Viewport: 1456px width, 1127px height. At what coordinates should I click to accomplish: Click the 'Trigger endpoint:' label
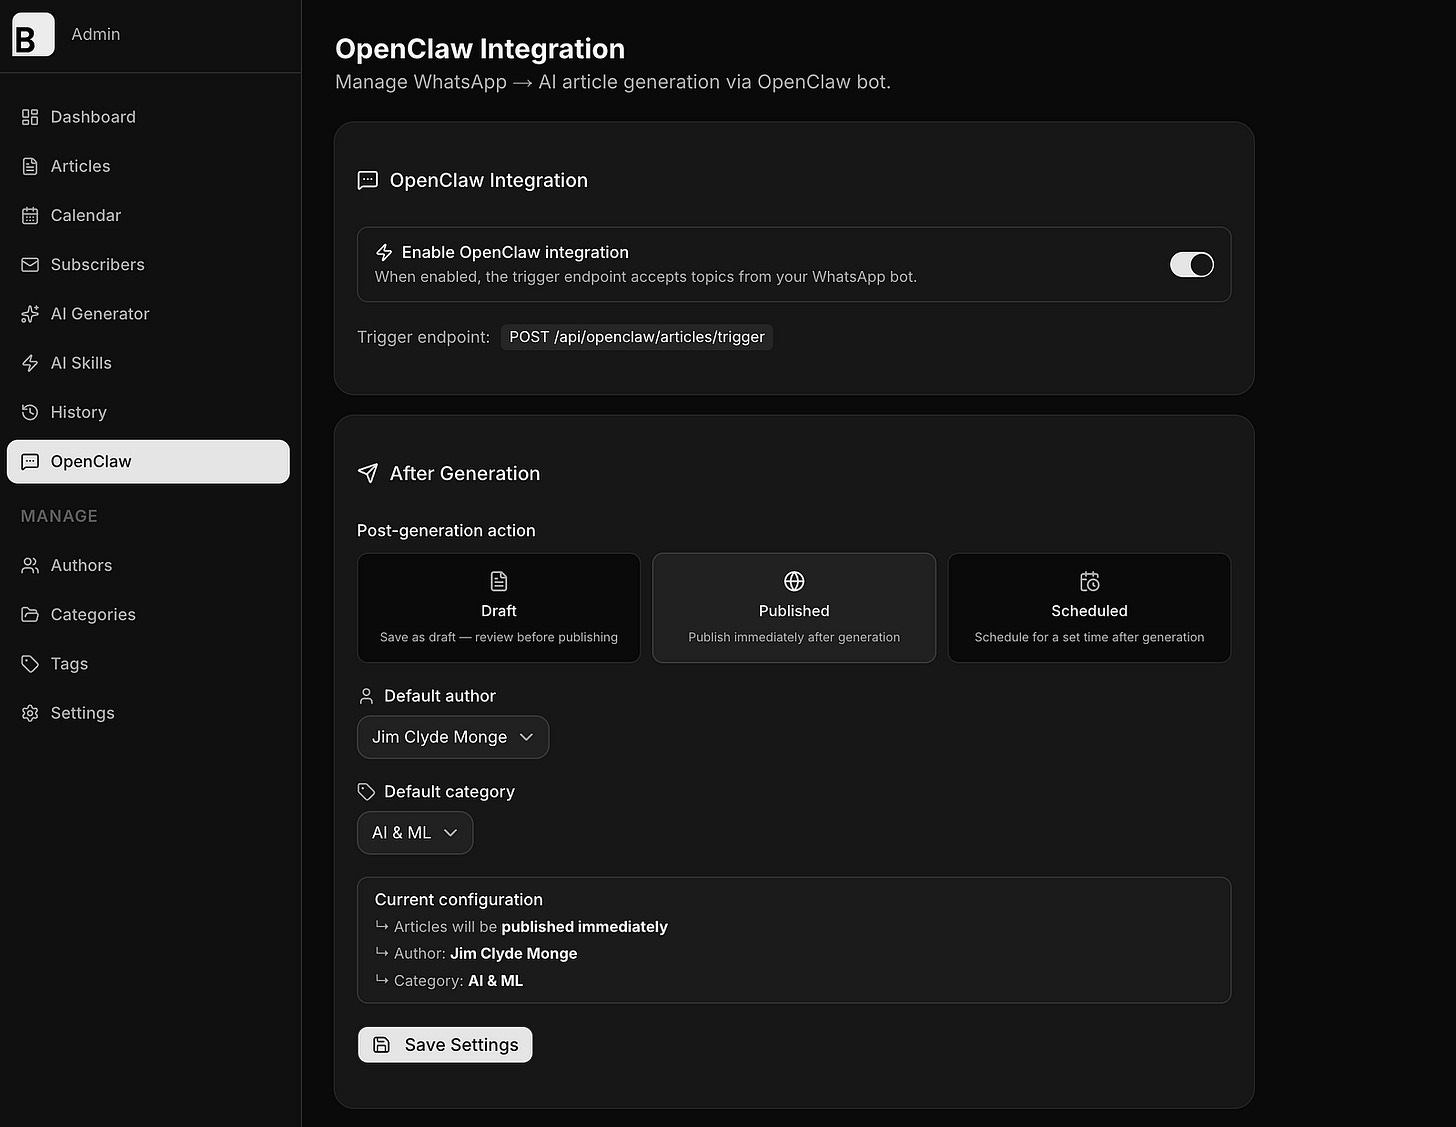tap(423, 337)
